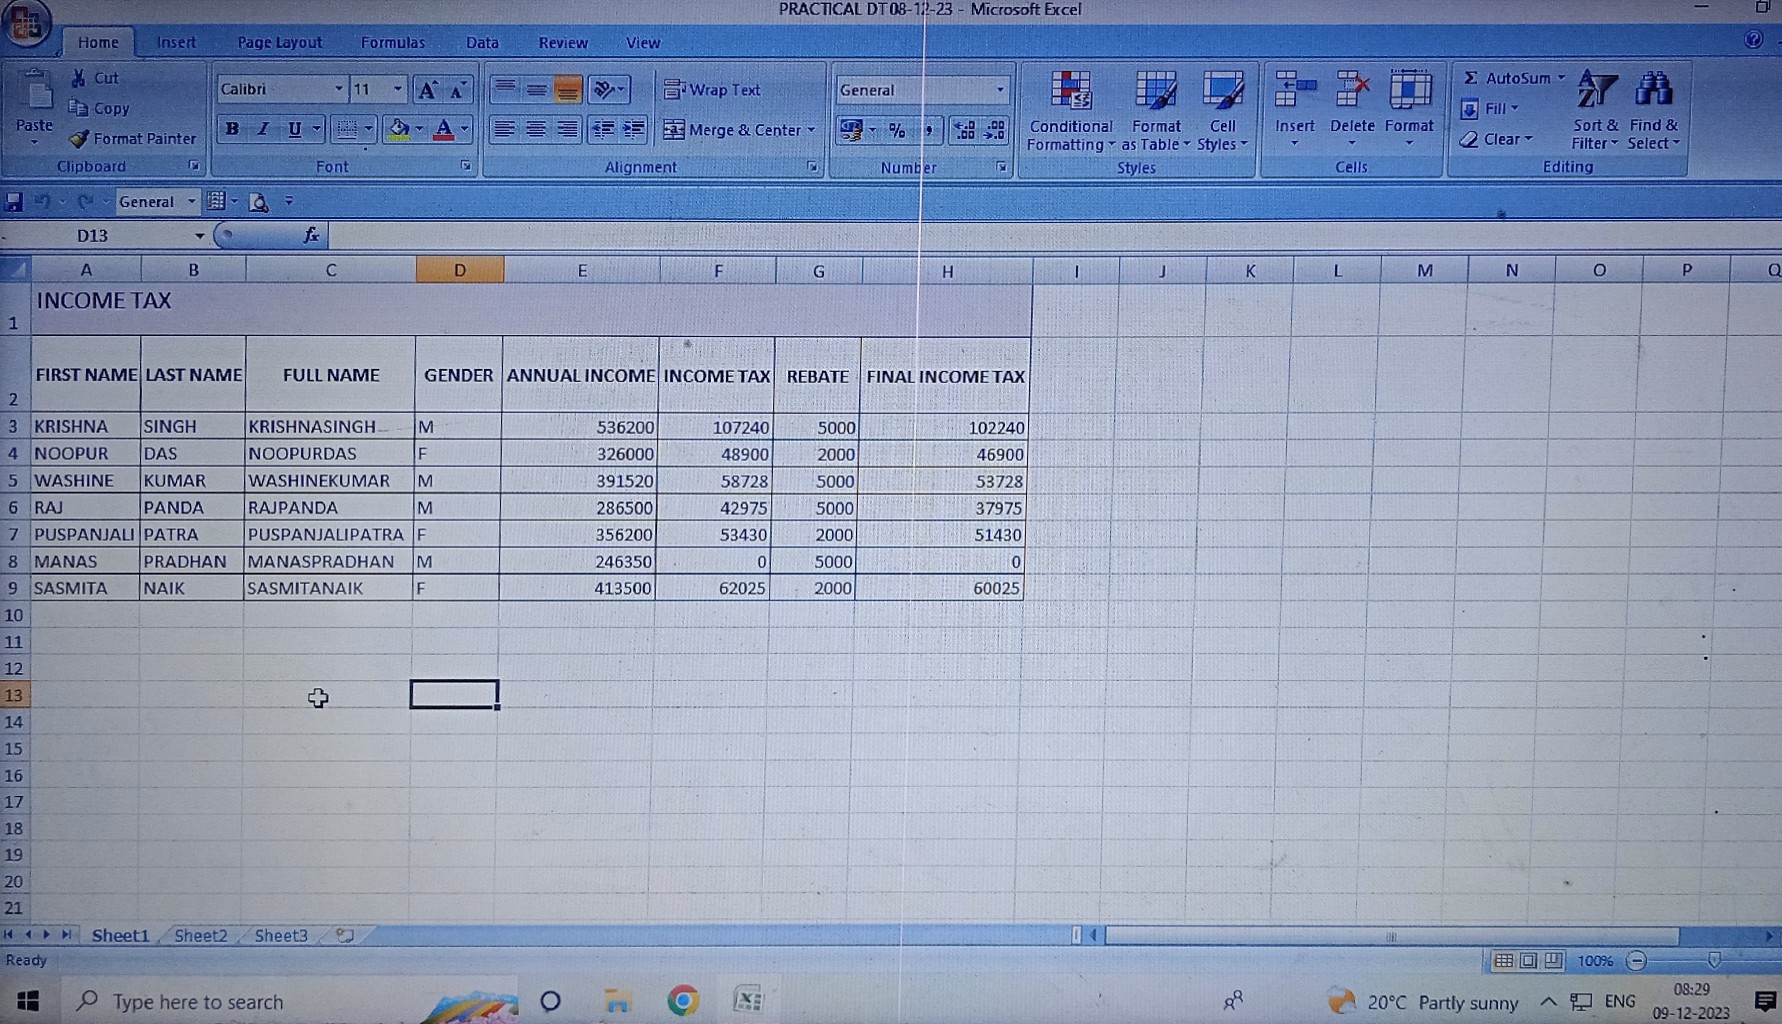Expand the Name Box dropdown arrow
1782x1024 pixels.
pos(199,236)
